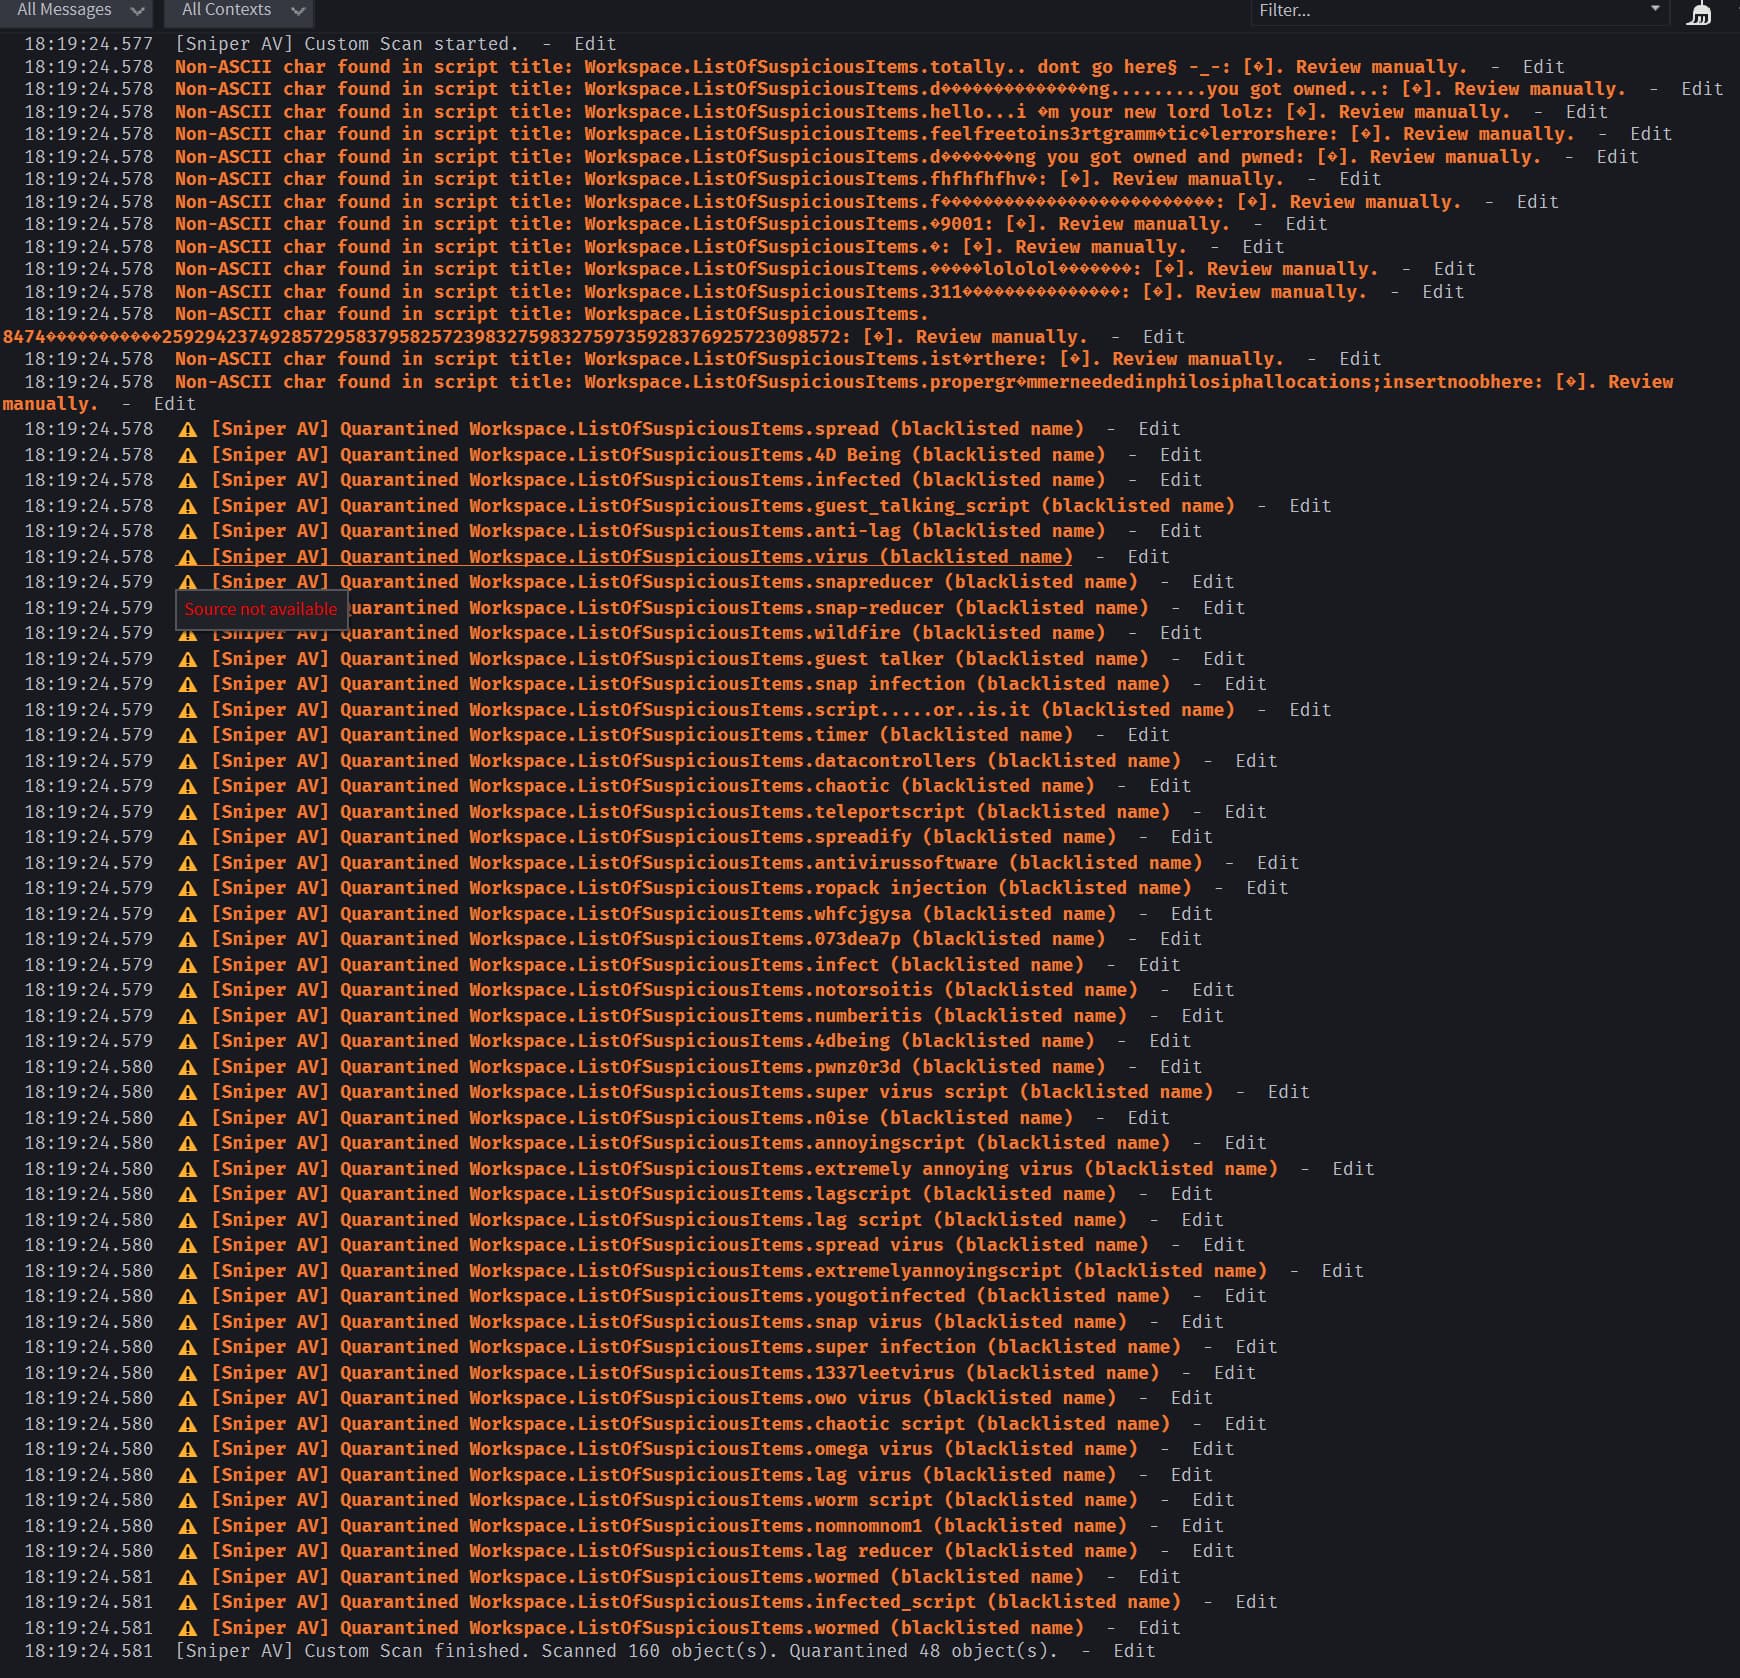Screen dimensions: 1740x1678
Task: Click Edit on owo virus line
Action: tap(1191, 1398)
